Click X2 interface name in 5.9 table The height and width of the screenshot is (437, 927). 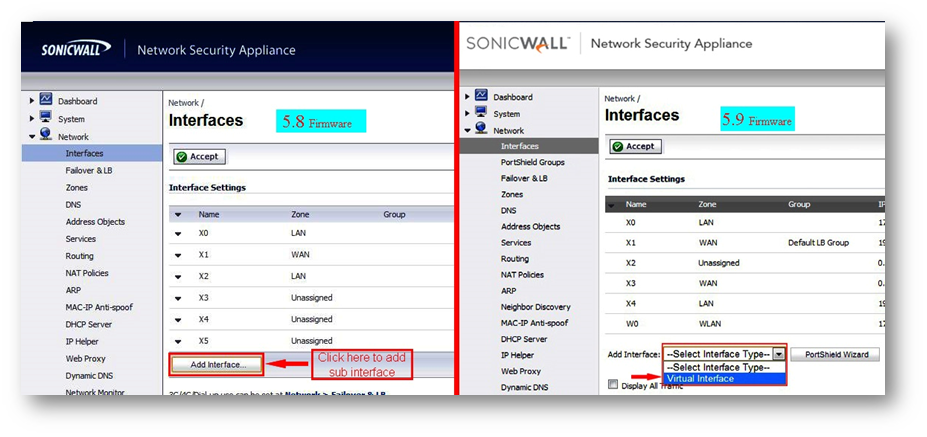[631, 263]
